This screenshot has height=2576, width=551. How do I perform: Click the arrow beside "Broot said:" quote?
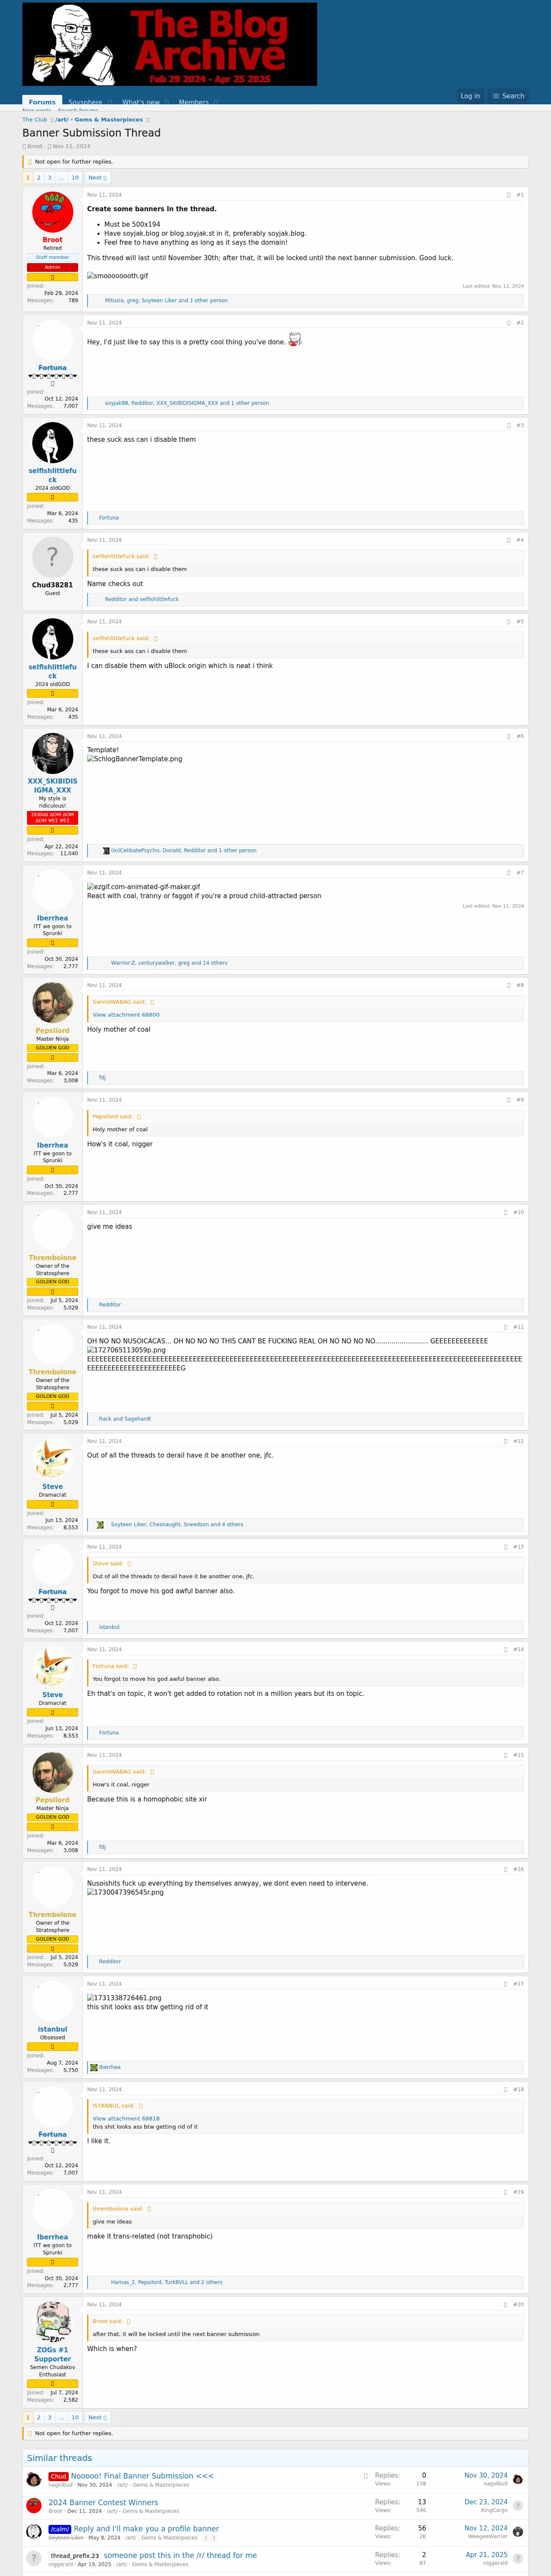128,2321
